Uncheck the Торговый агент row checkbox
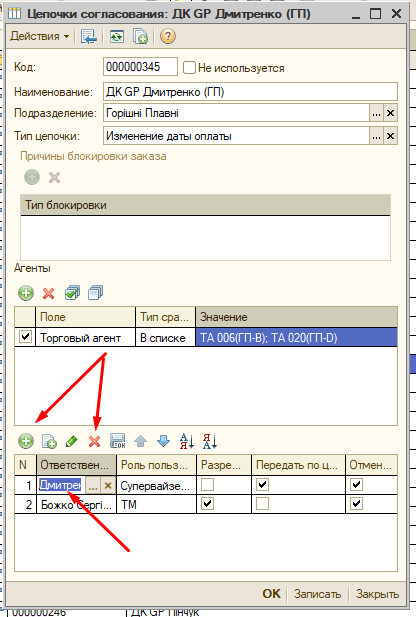Screen dimensions: 416x617 click(26, 337)
